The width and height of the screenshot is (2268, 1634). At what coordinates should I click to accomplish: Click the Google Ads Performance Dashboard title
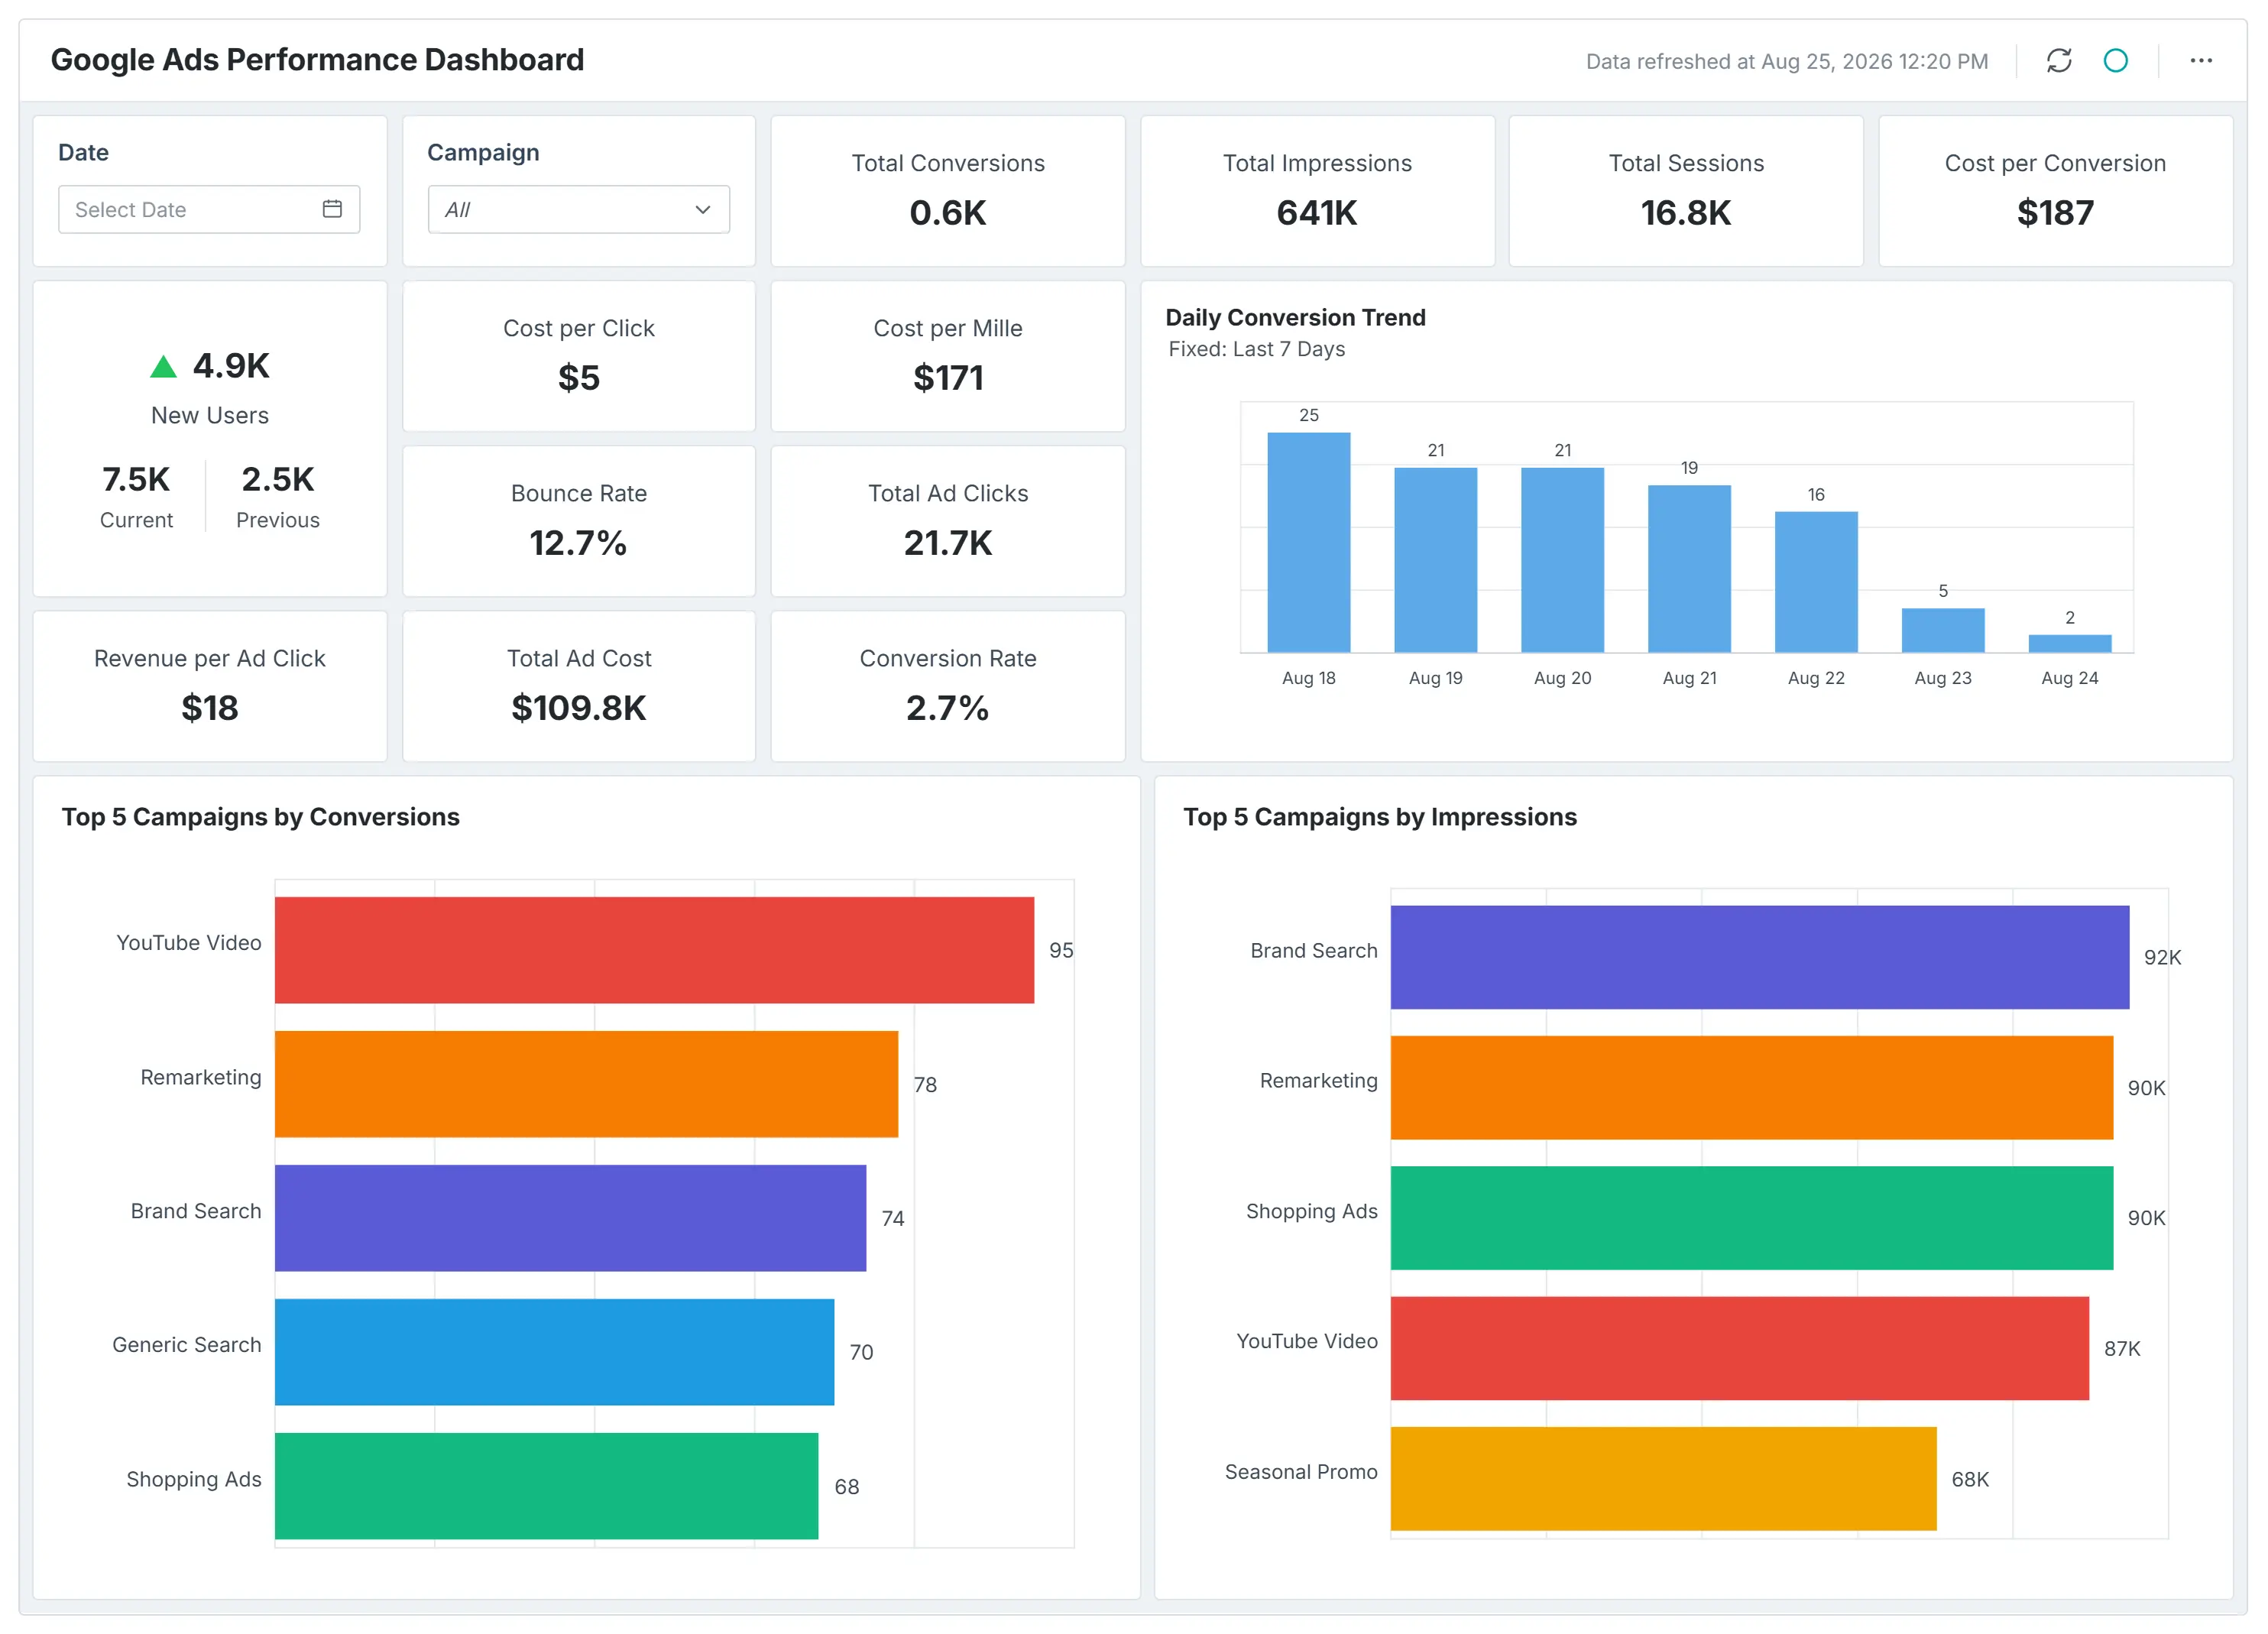(317, 60)
